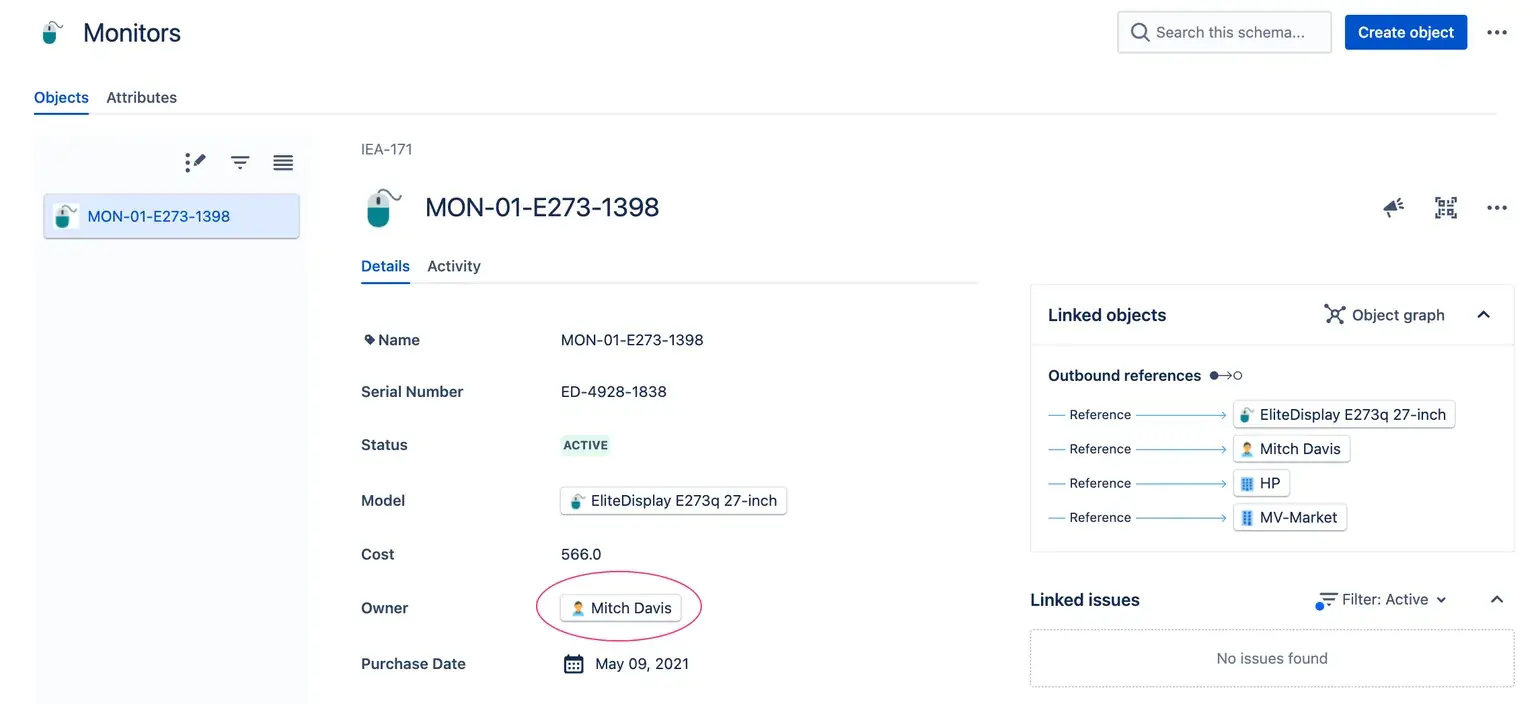Image resolution: width=1536 pixels, height=704 pixels.
Task: Switch to the Attributes tab
Action: pos(142,98)
